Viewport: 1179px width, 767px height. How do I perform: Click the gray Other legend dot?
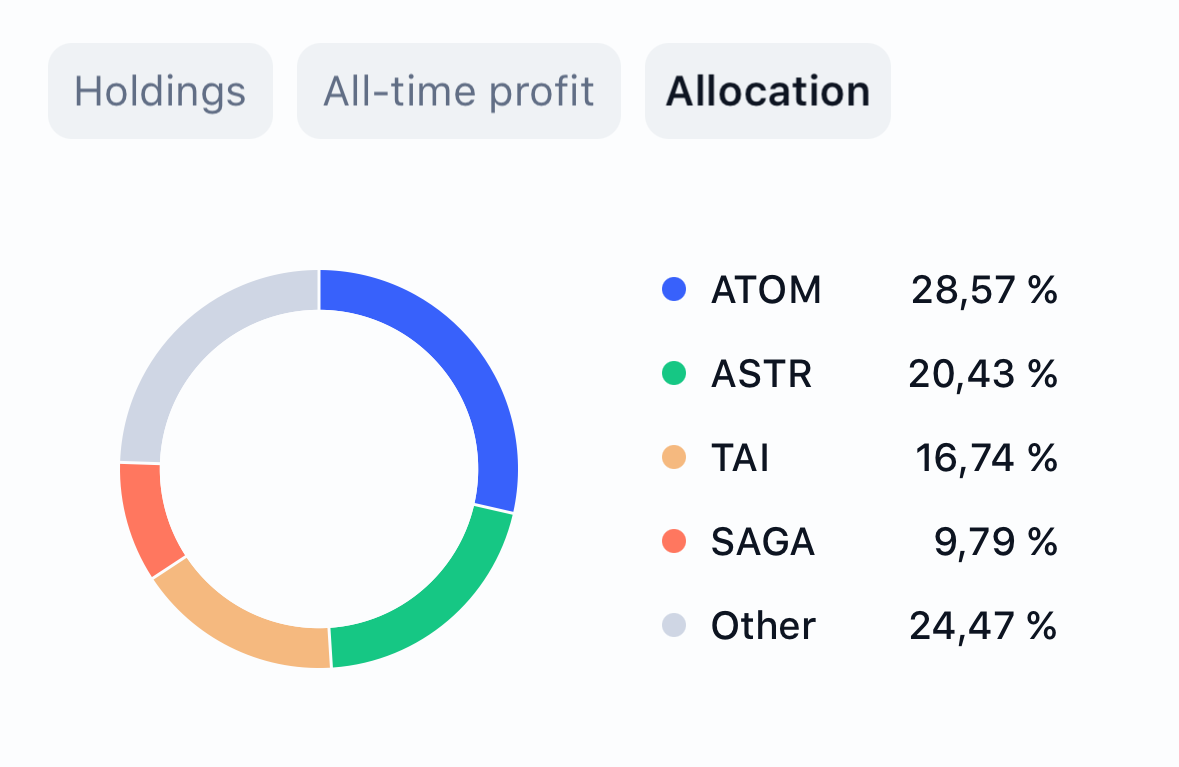point(675,626)
